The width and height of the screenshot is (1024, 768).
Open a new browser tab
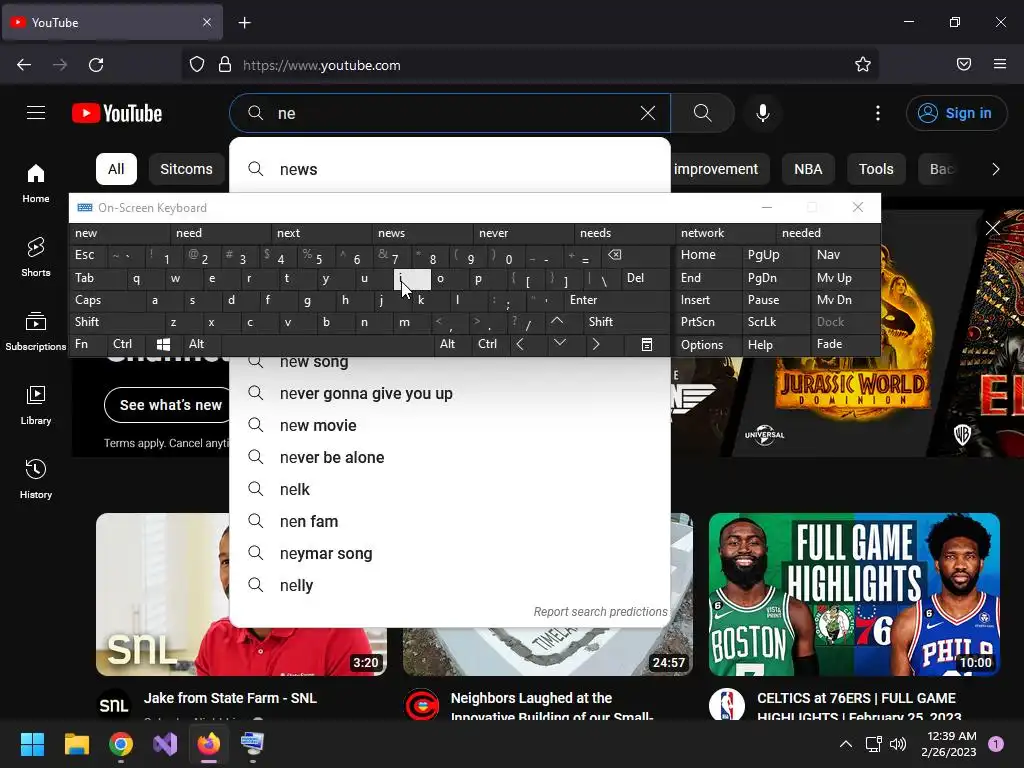pos(244,23)
